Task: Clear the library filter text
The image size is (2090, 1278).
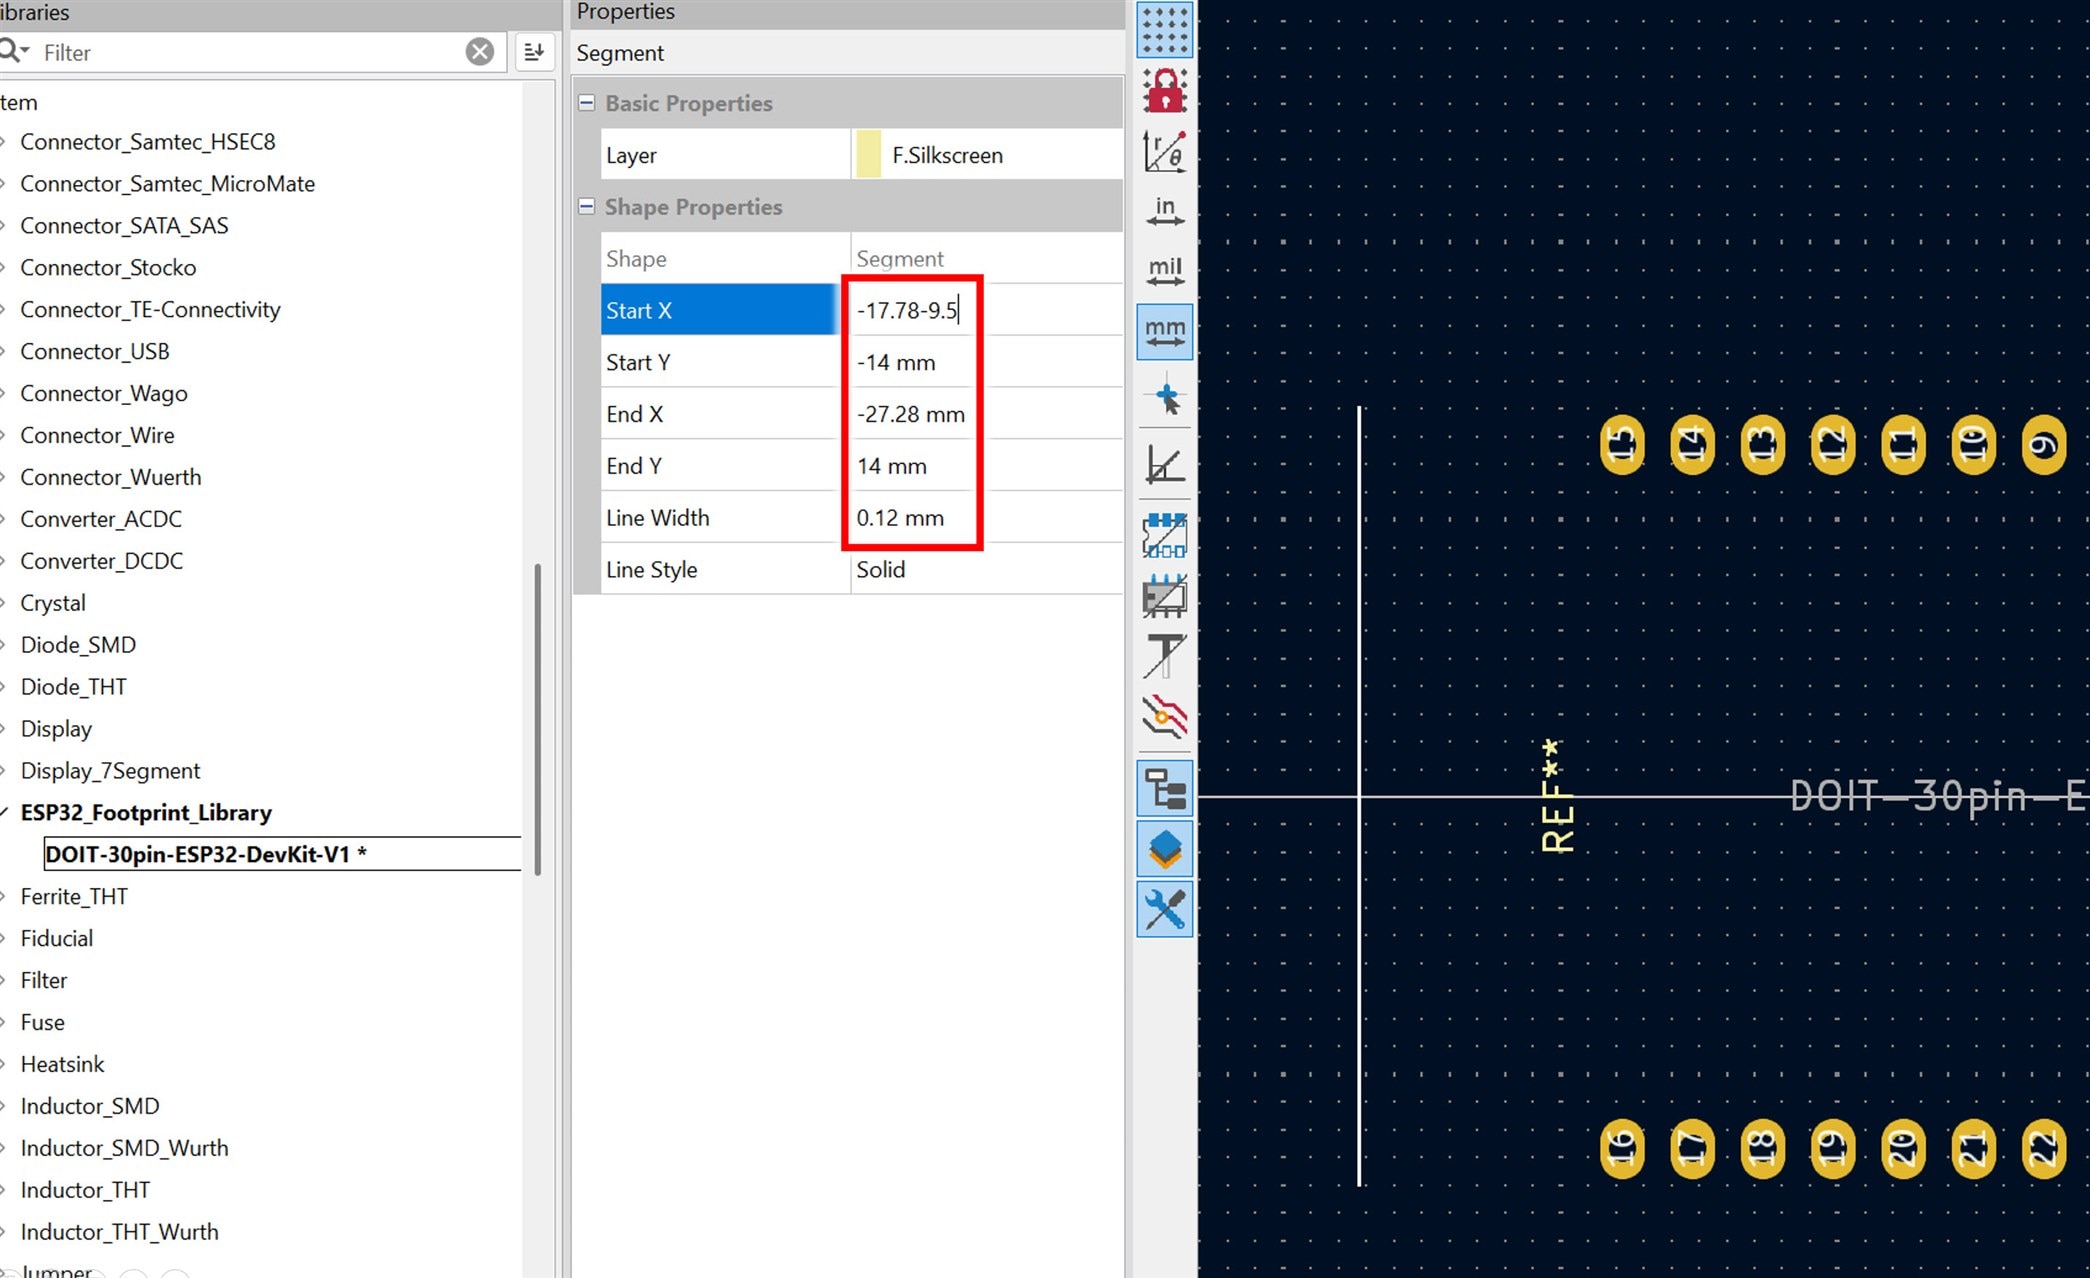Action: click(x=480, y=52)
